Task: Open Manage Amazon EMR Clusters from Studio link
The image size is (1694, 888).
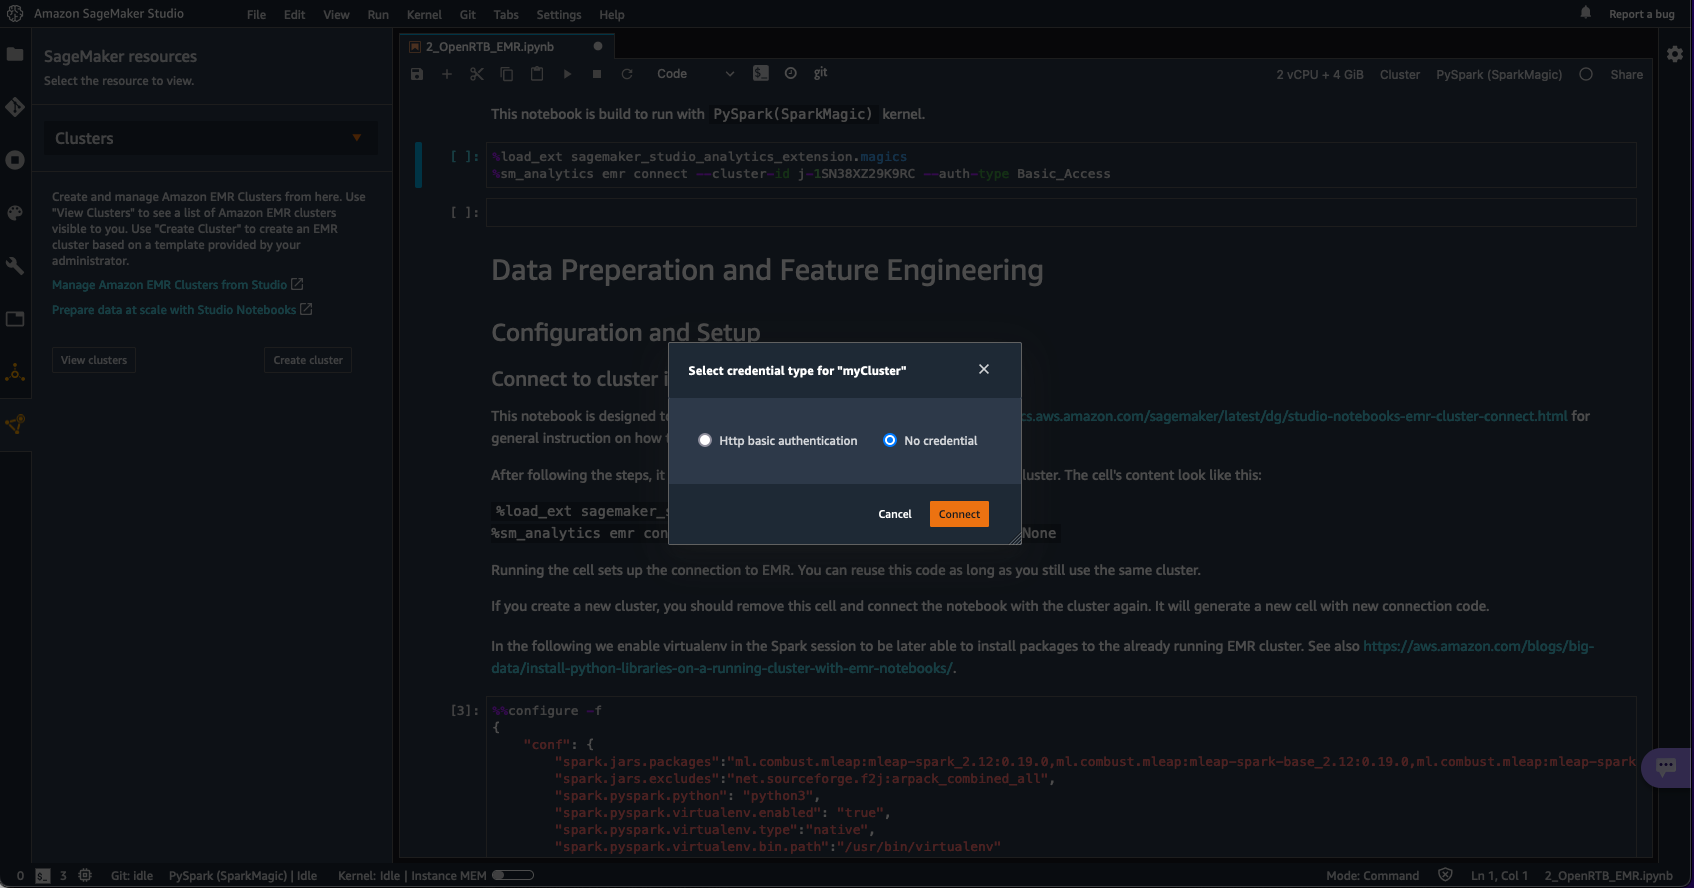Action: click(x=177, y=285)
